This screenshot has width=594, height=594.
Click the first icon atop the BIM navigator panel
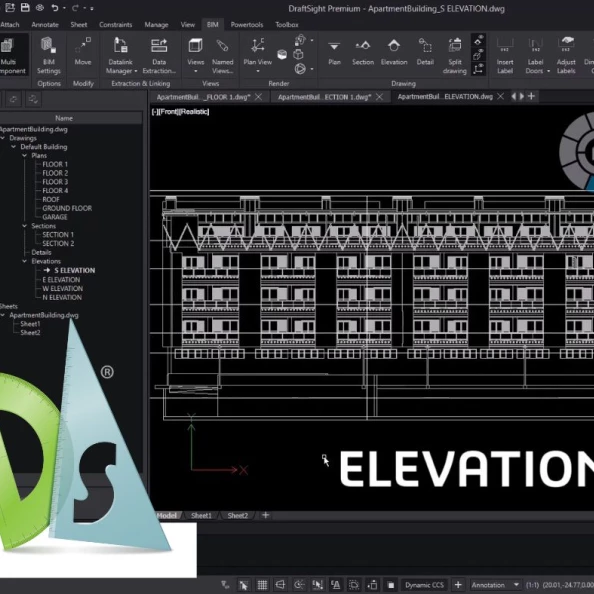pyautogui.click(x=14, y=99)
